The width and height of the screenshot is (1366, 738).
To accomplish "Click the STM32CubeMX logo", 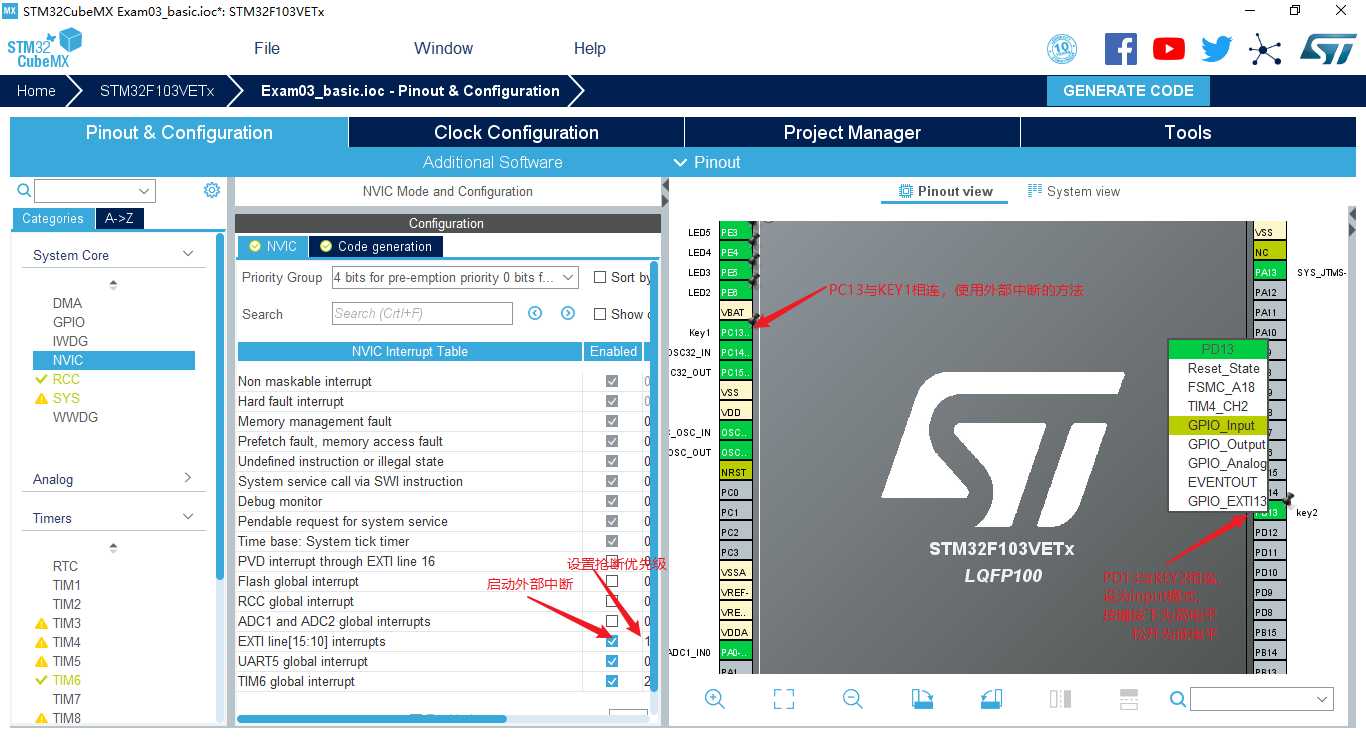I will pyautogui.click(x=44, y=48).
